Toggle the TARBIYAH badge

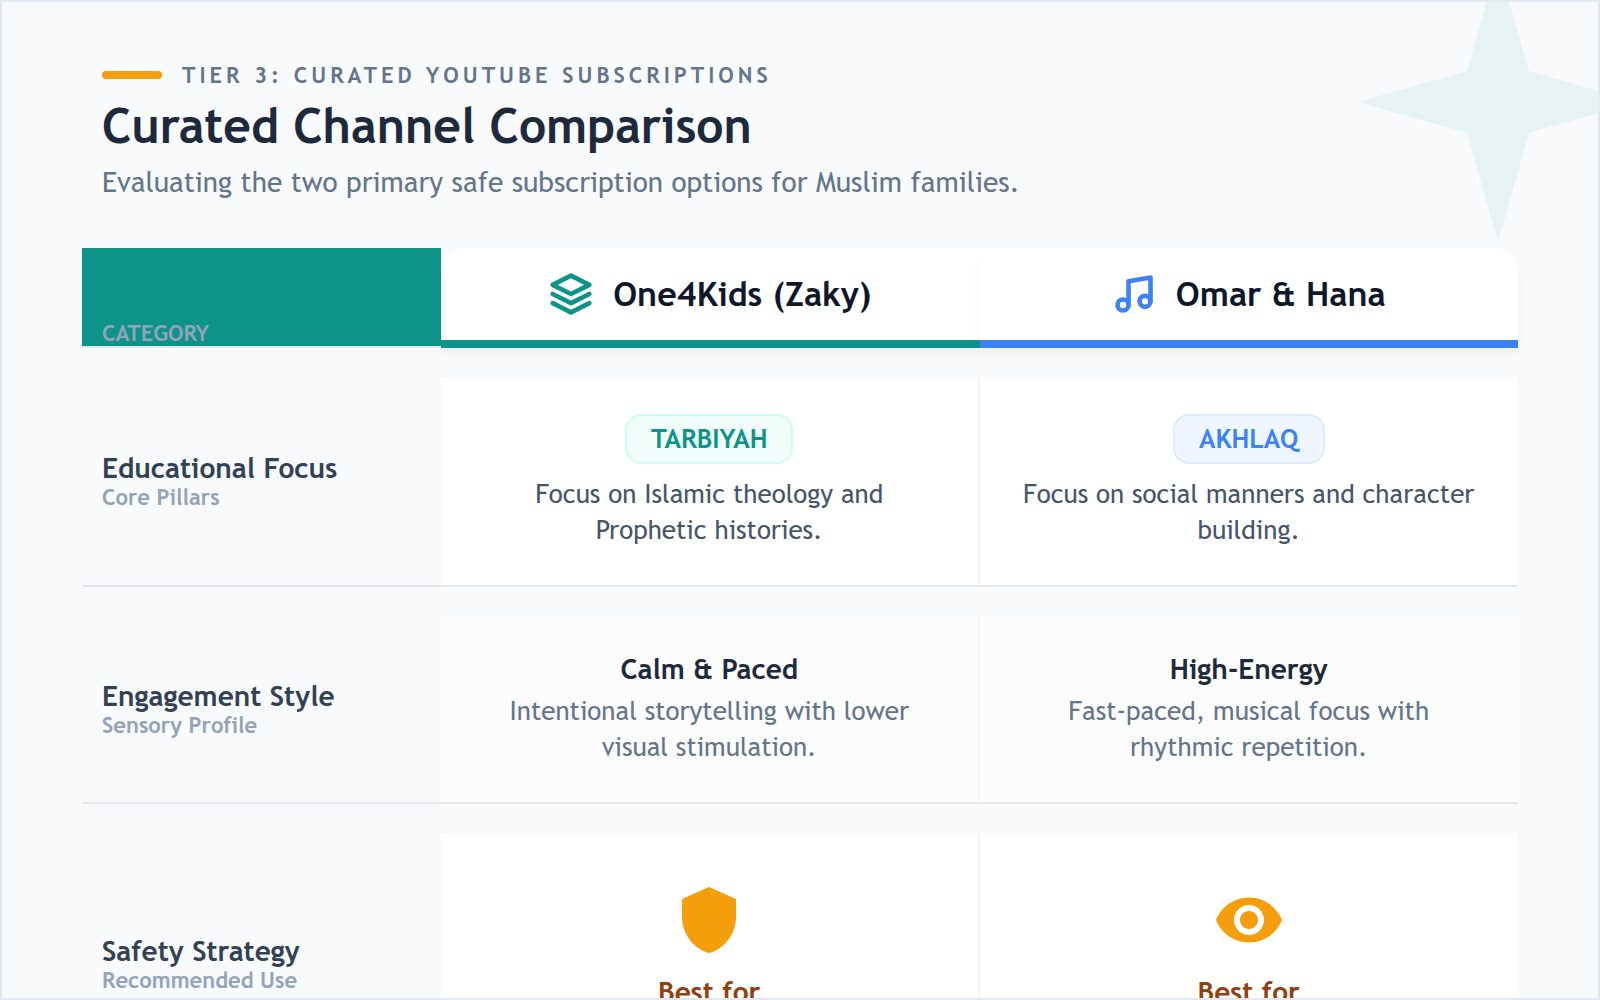coord(709,438)
